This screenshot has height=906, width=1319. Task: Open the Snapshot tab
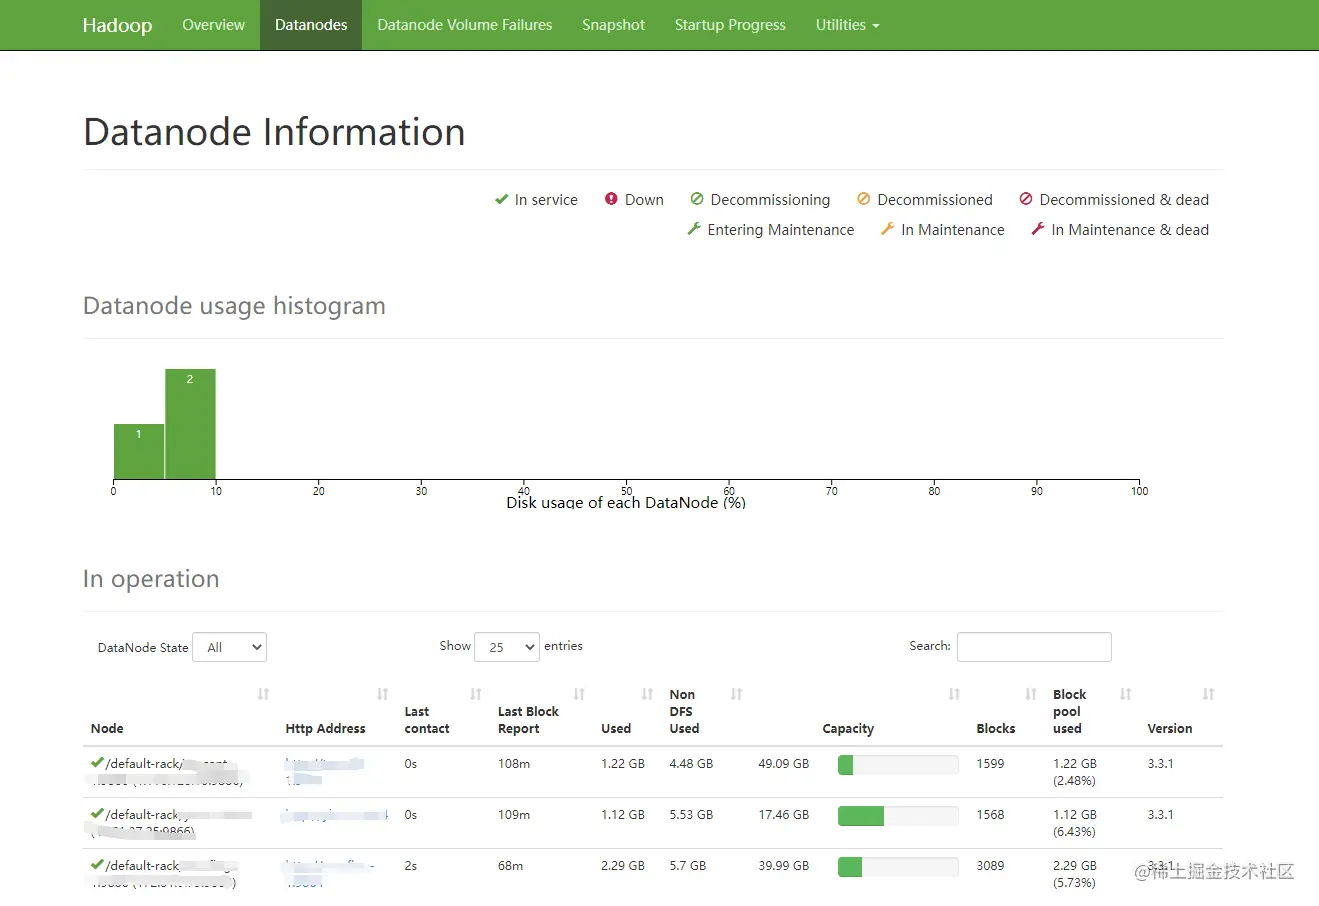(613, 25)
